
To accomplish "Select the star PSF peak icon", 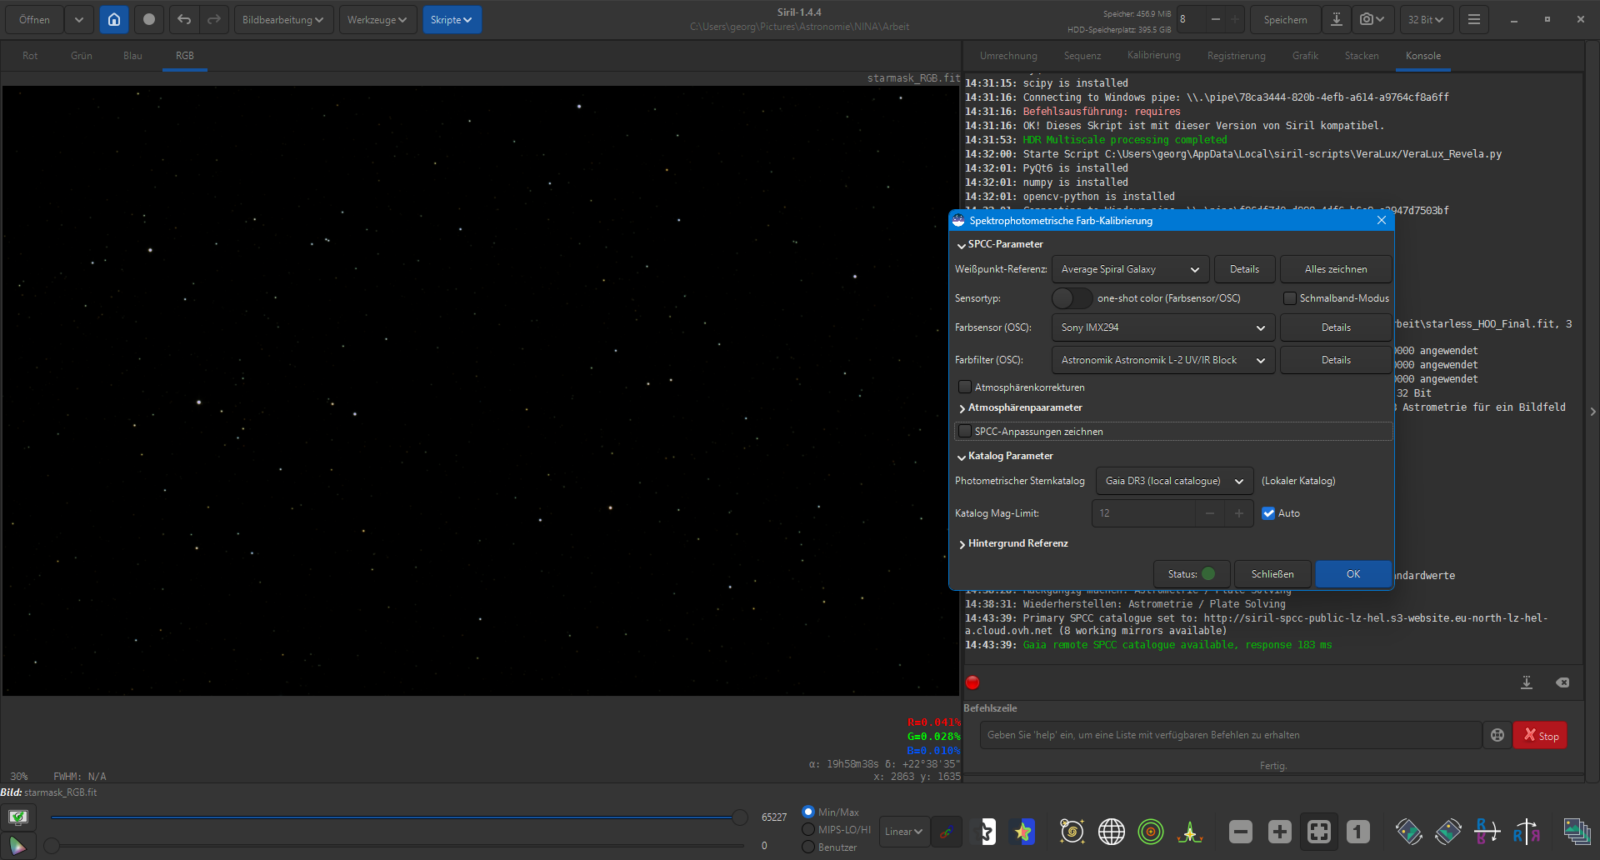I will [1190, 832].
